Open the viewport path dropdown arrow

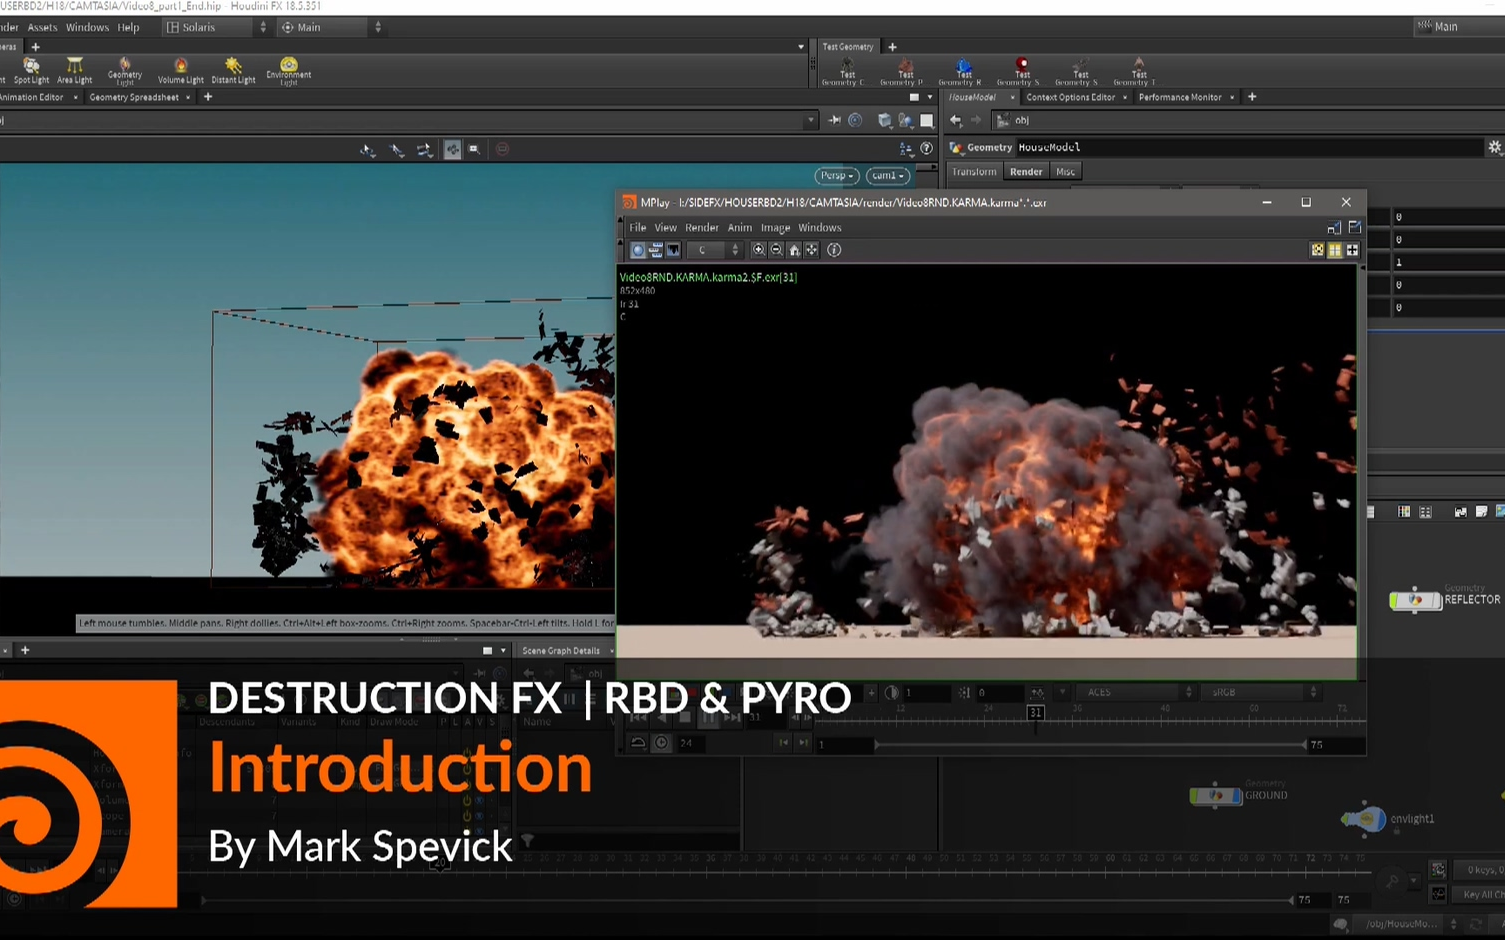pos(810,120)
